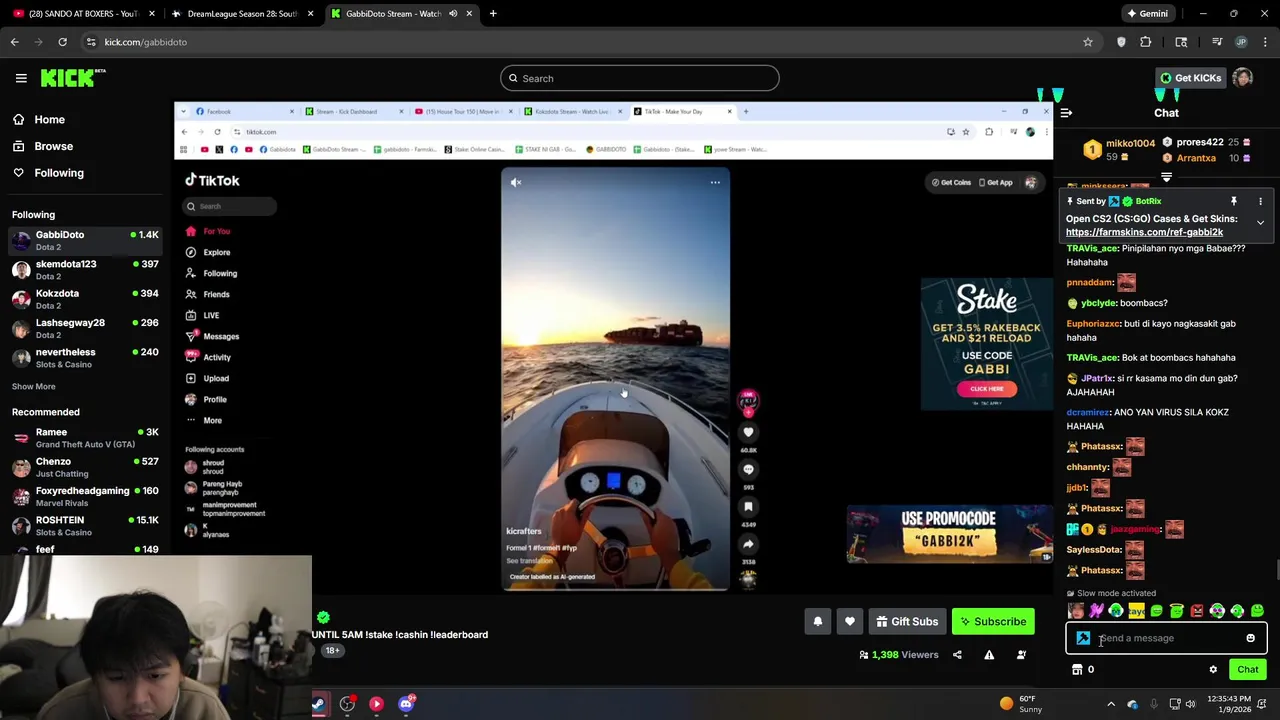This screenshot has width=1280, height=720.
Task: Expand the pinned message chevron
Action: point(1260,222)
